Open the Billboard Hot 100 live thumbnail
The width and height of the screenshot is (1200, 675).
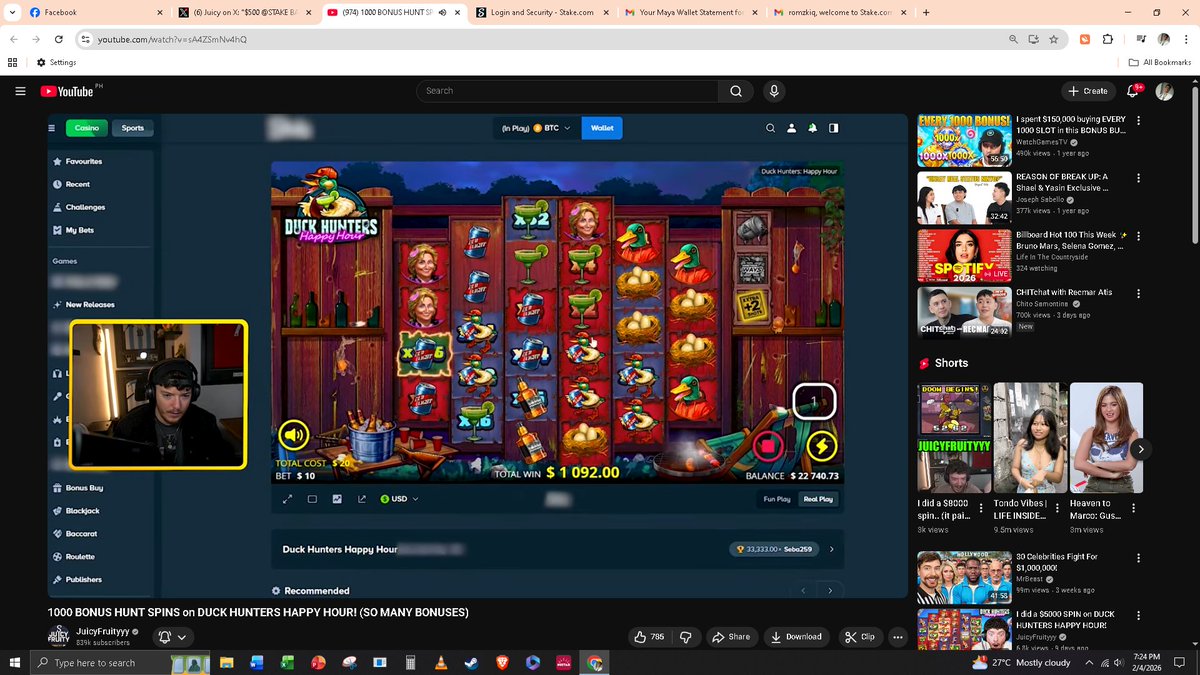pyautogui.click(x=963, y=254)
